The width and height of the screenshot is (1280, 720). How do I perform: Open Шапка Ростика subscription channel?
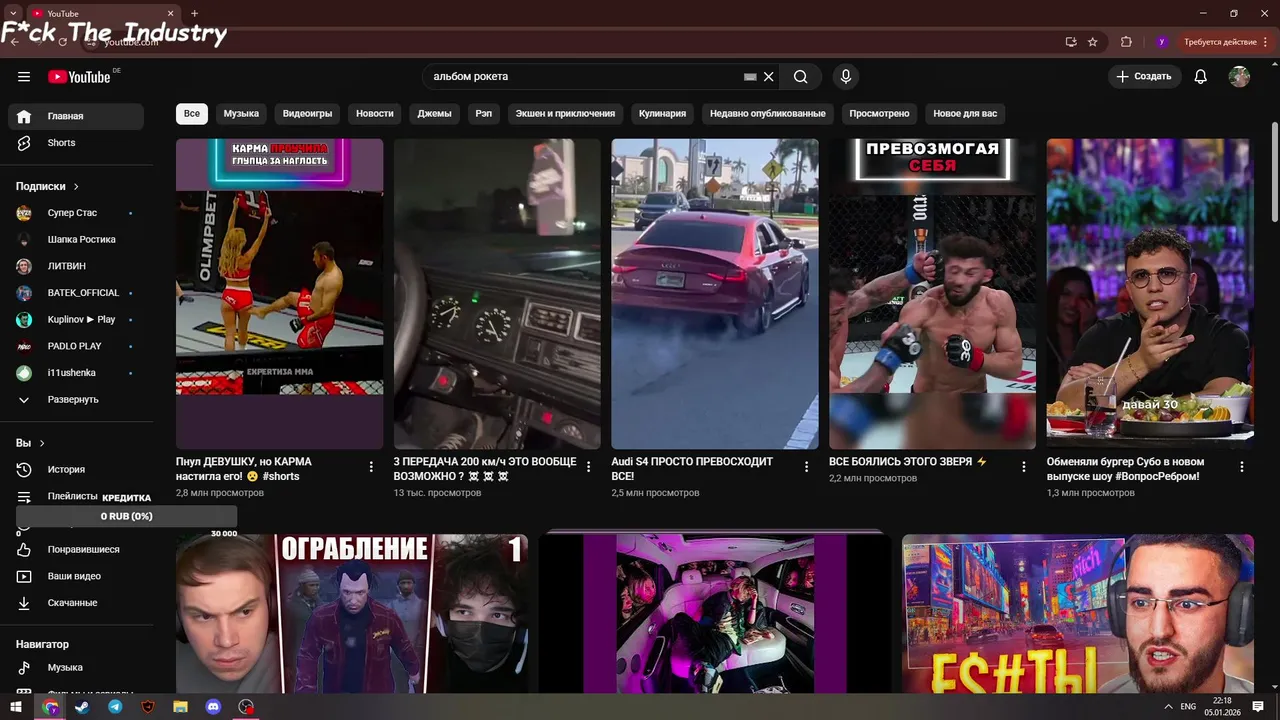[x=76, y=240]
